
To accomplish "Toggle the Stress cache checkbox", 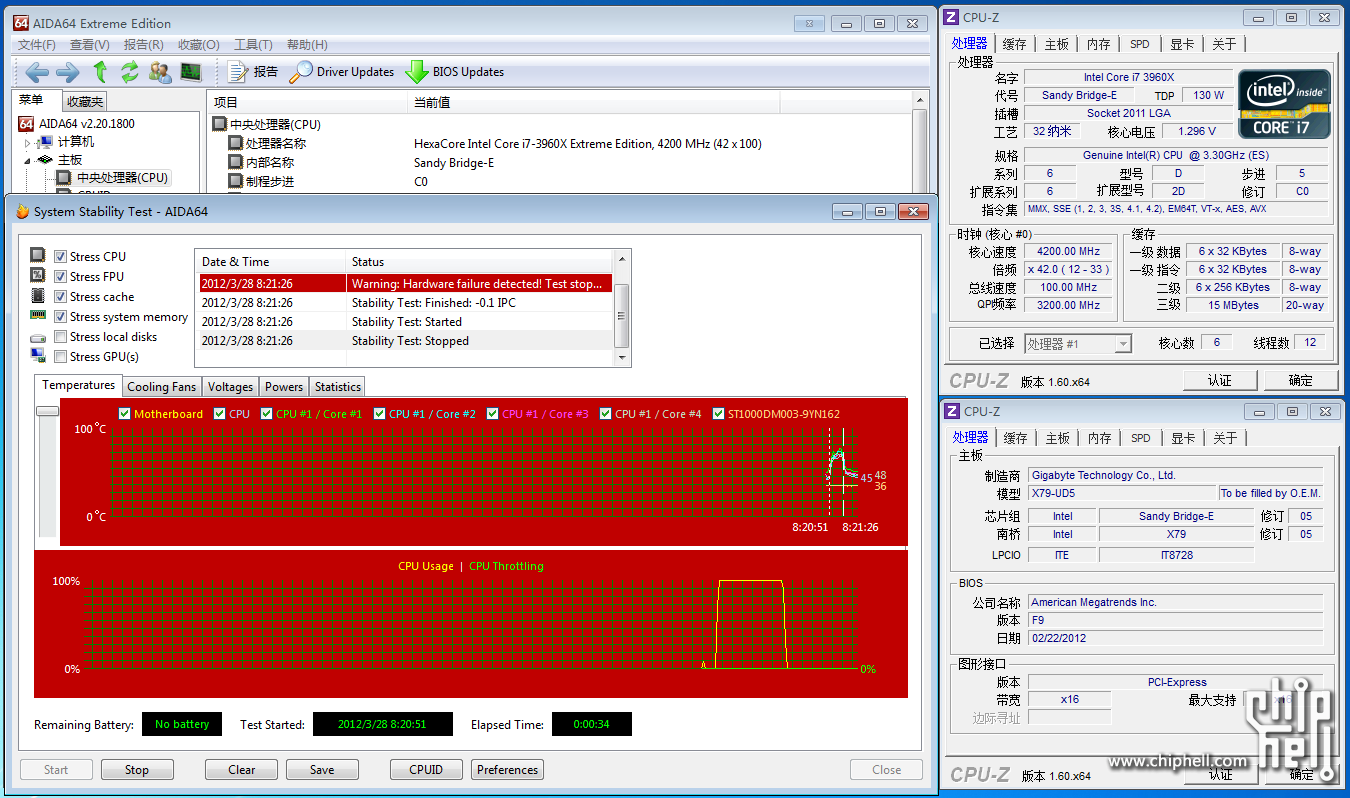I will pos(61,297).
